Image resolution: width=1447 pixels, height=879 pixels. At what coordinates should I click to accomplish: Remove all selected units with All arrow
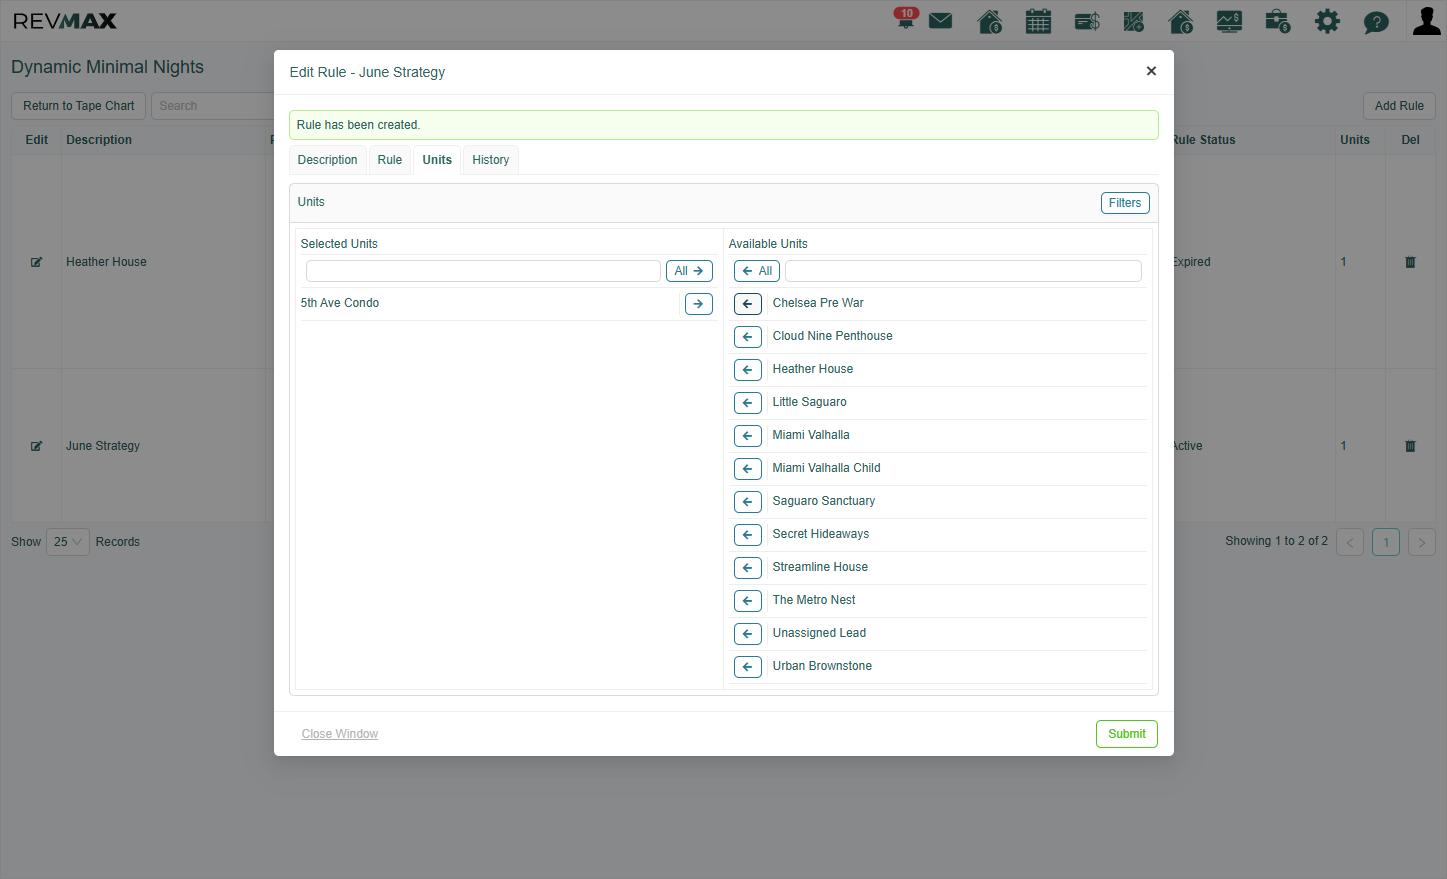[689, 271]
